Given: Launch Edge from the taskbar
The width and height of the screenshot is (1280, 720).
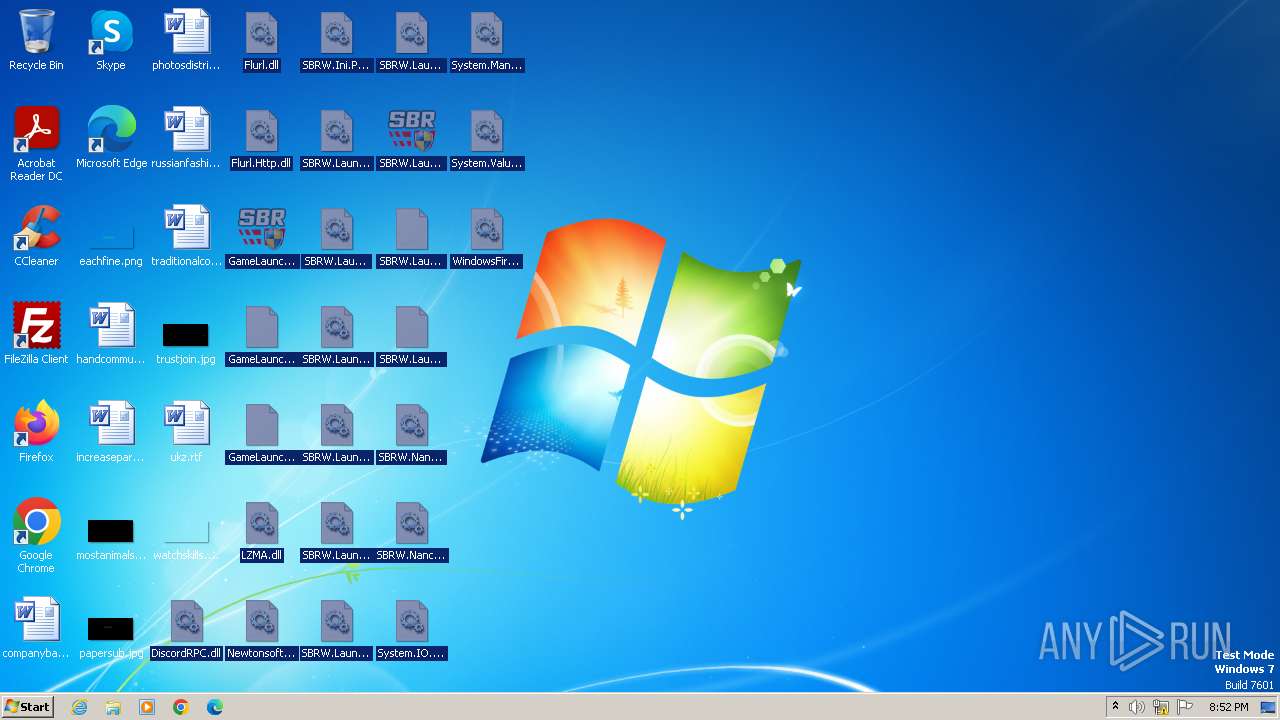Looking at the screenshot, I should [x=215, y=707].
